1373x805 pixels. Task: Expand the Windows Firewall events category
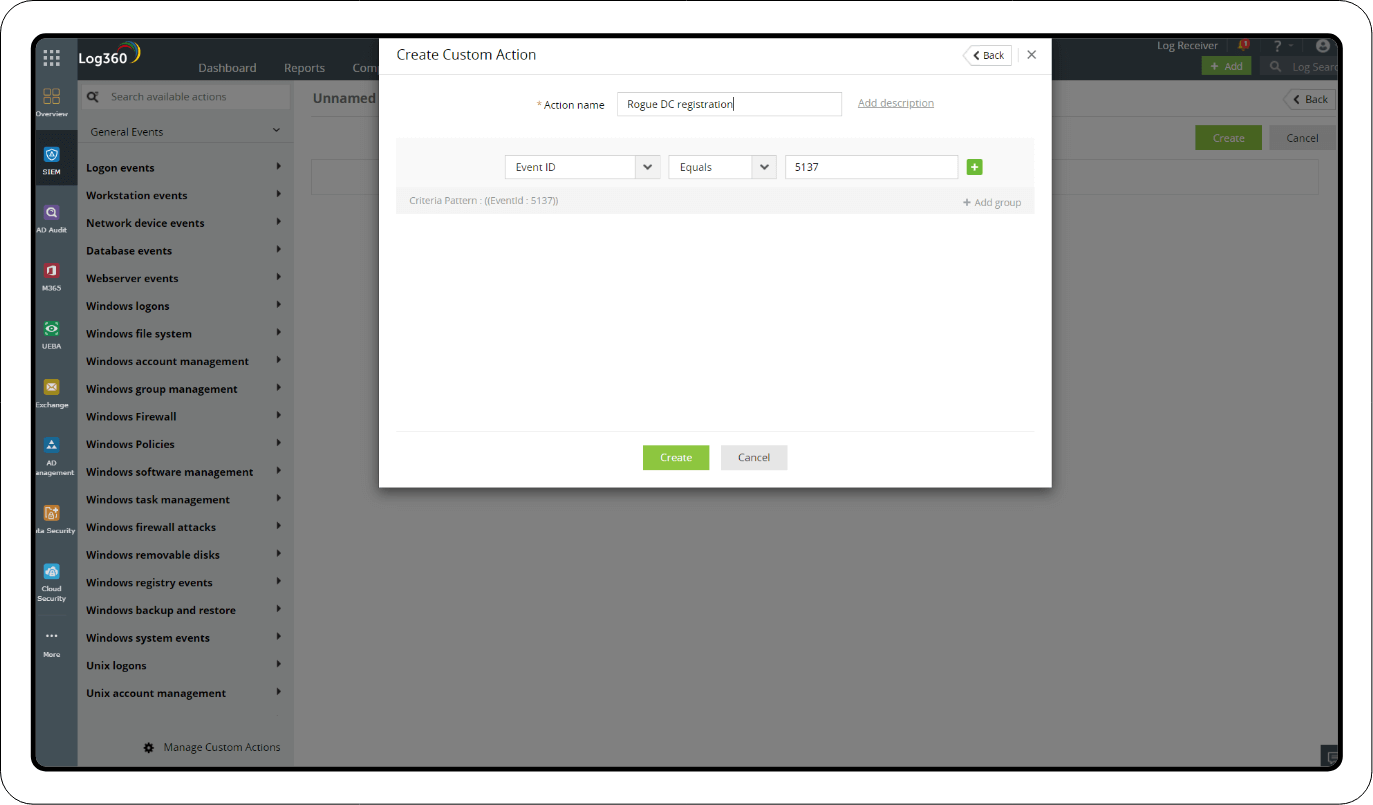[130, 416]
